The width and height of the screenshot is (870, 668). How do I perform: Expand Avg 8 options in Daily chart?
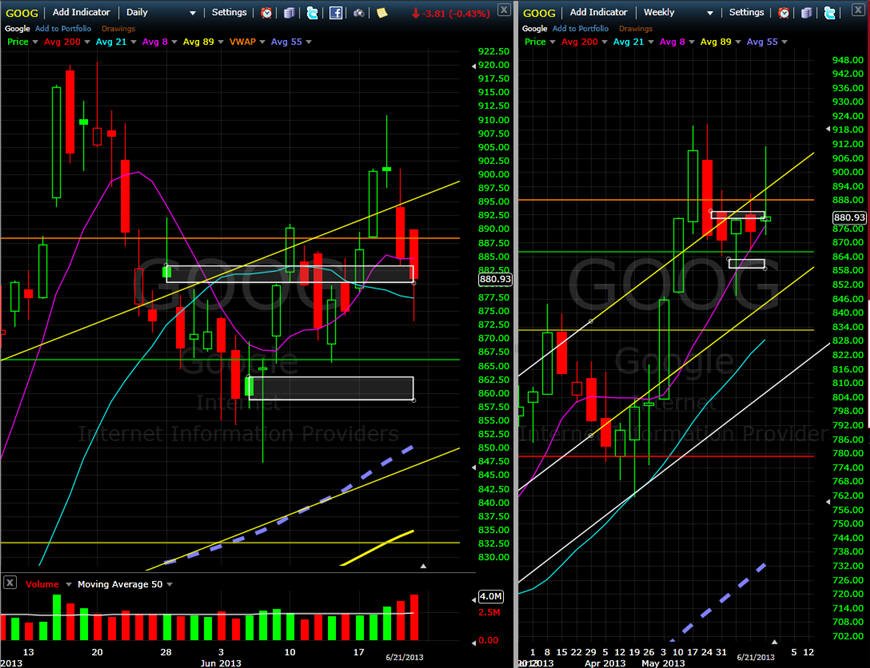[x=174, y=42]
